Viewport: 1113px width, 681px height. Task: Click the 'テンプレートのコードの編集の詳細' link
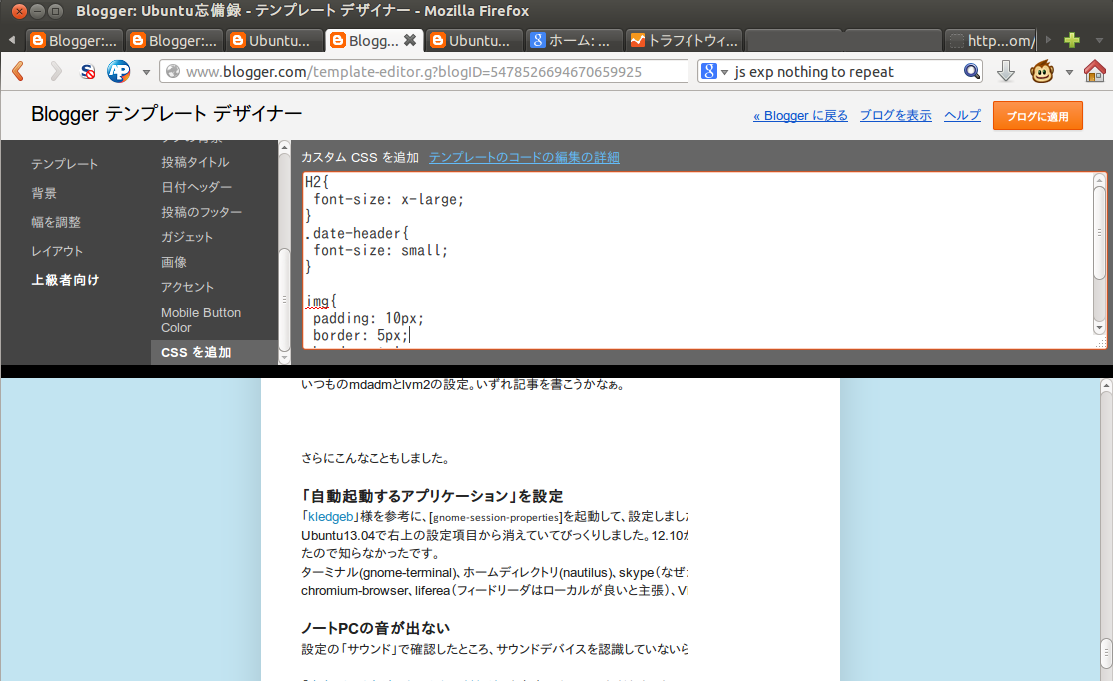524,158
